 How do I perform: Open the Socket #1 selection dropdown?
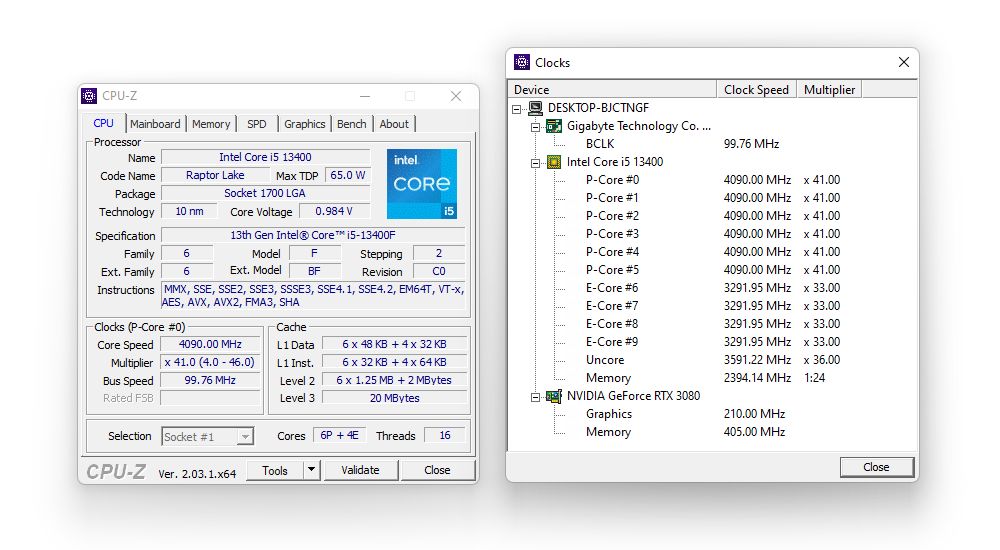click(245, 436)
